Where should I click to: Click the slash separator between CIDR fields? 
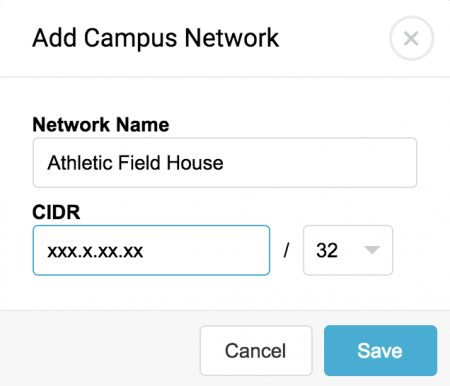[x=286, y=250]
